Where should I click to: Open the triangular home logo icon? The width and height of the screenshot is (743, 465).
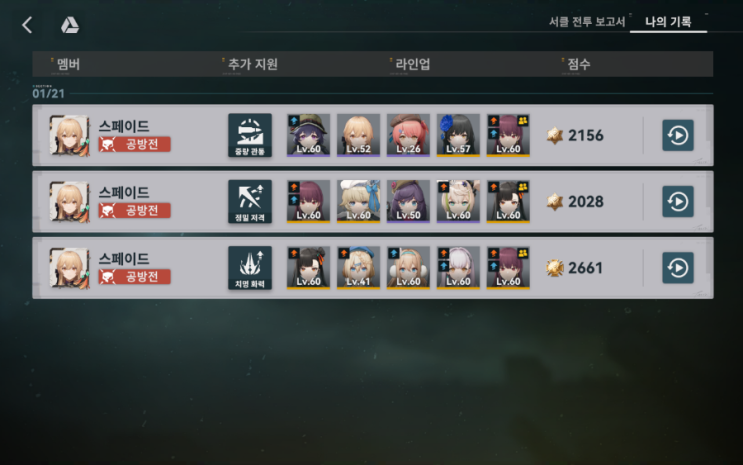tap(70, 25)
